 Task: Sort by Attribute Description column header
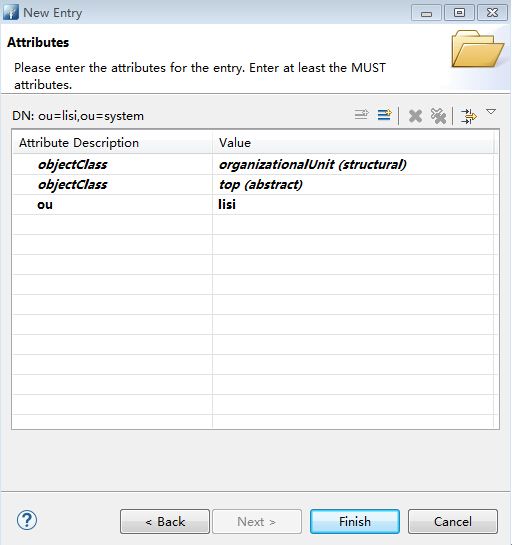point(112,143)
